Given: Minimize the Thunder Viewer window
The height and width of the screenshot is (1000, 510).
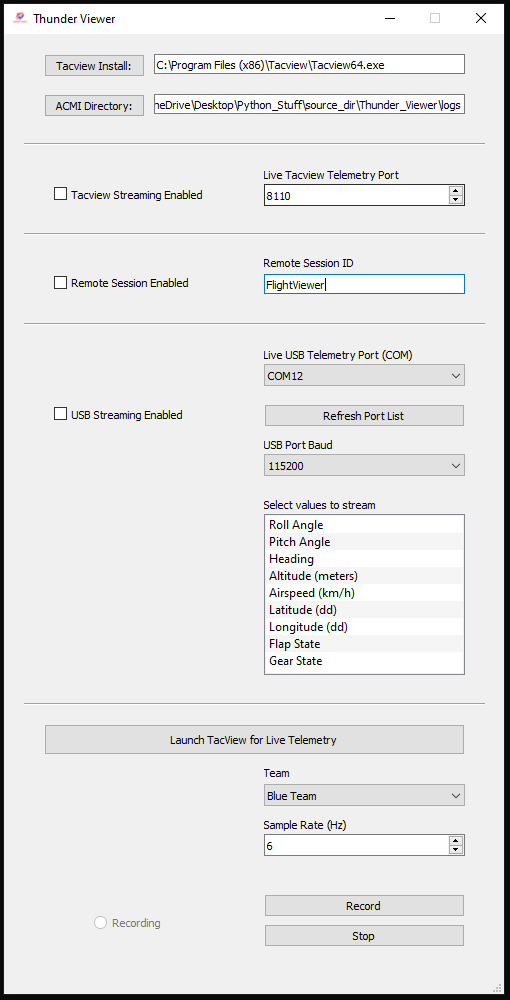Looking at the screenshot, I should tap(389, 18).
